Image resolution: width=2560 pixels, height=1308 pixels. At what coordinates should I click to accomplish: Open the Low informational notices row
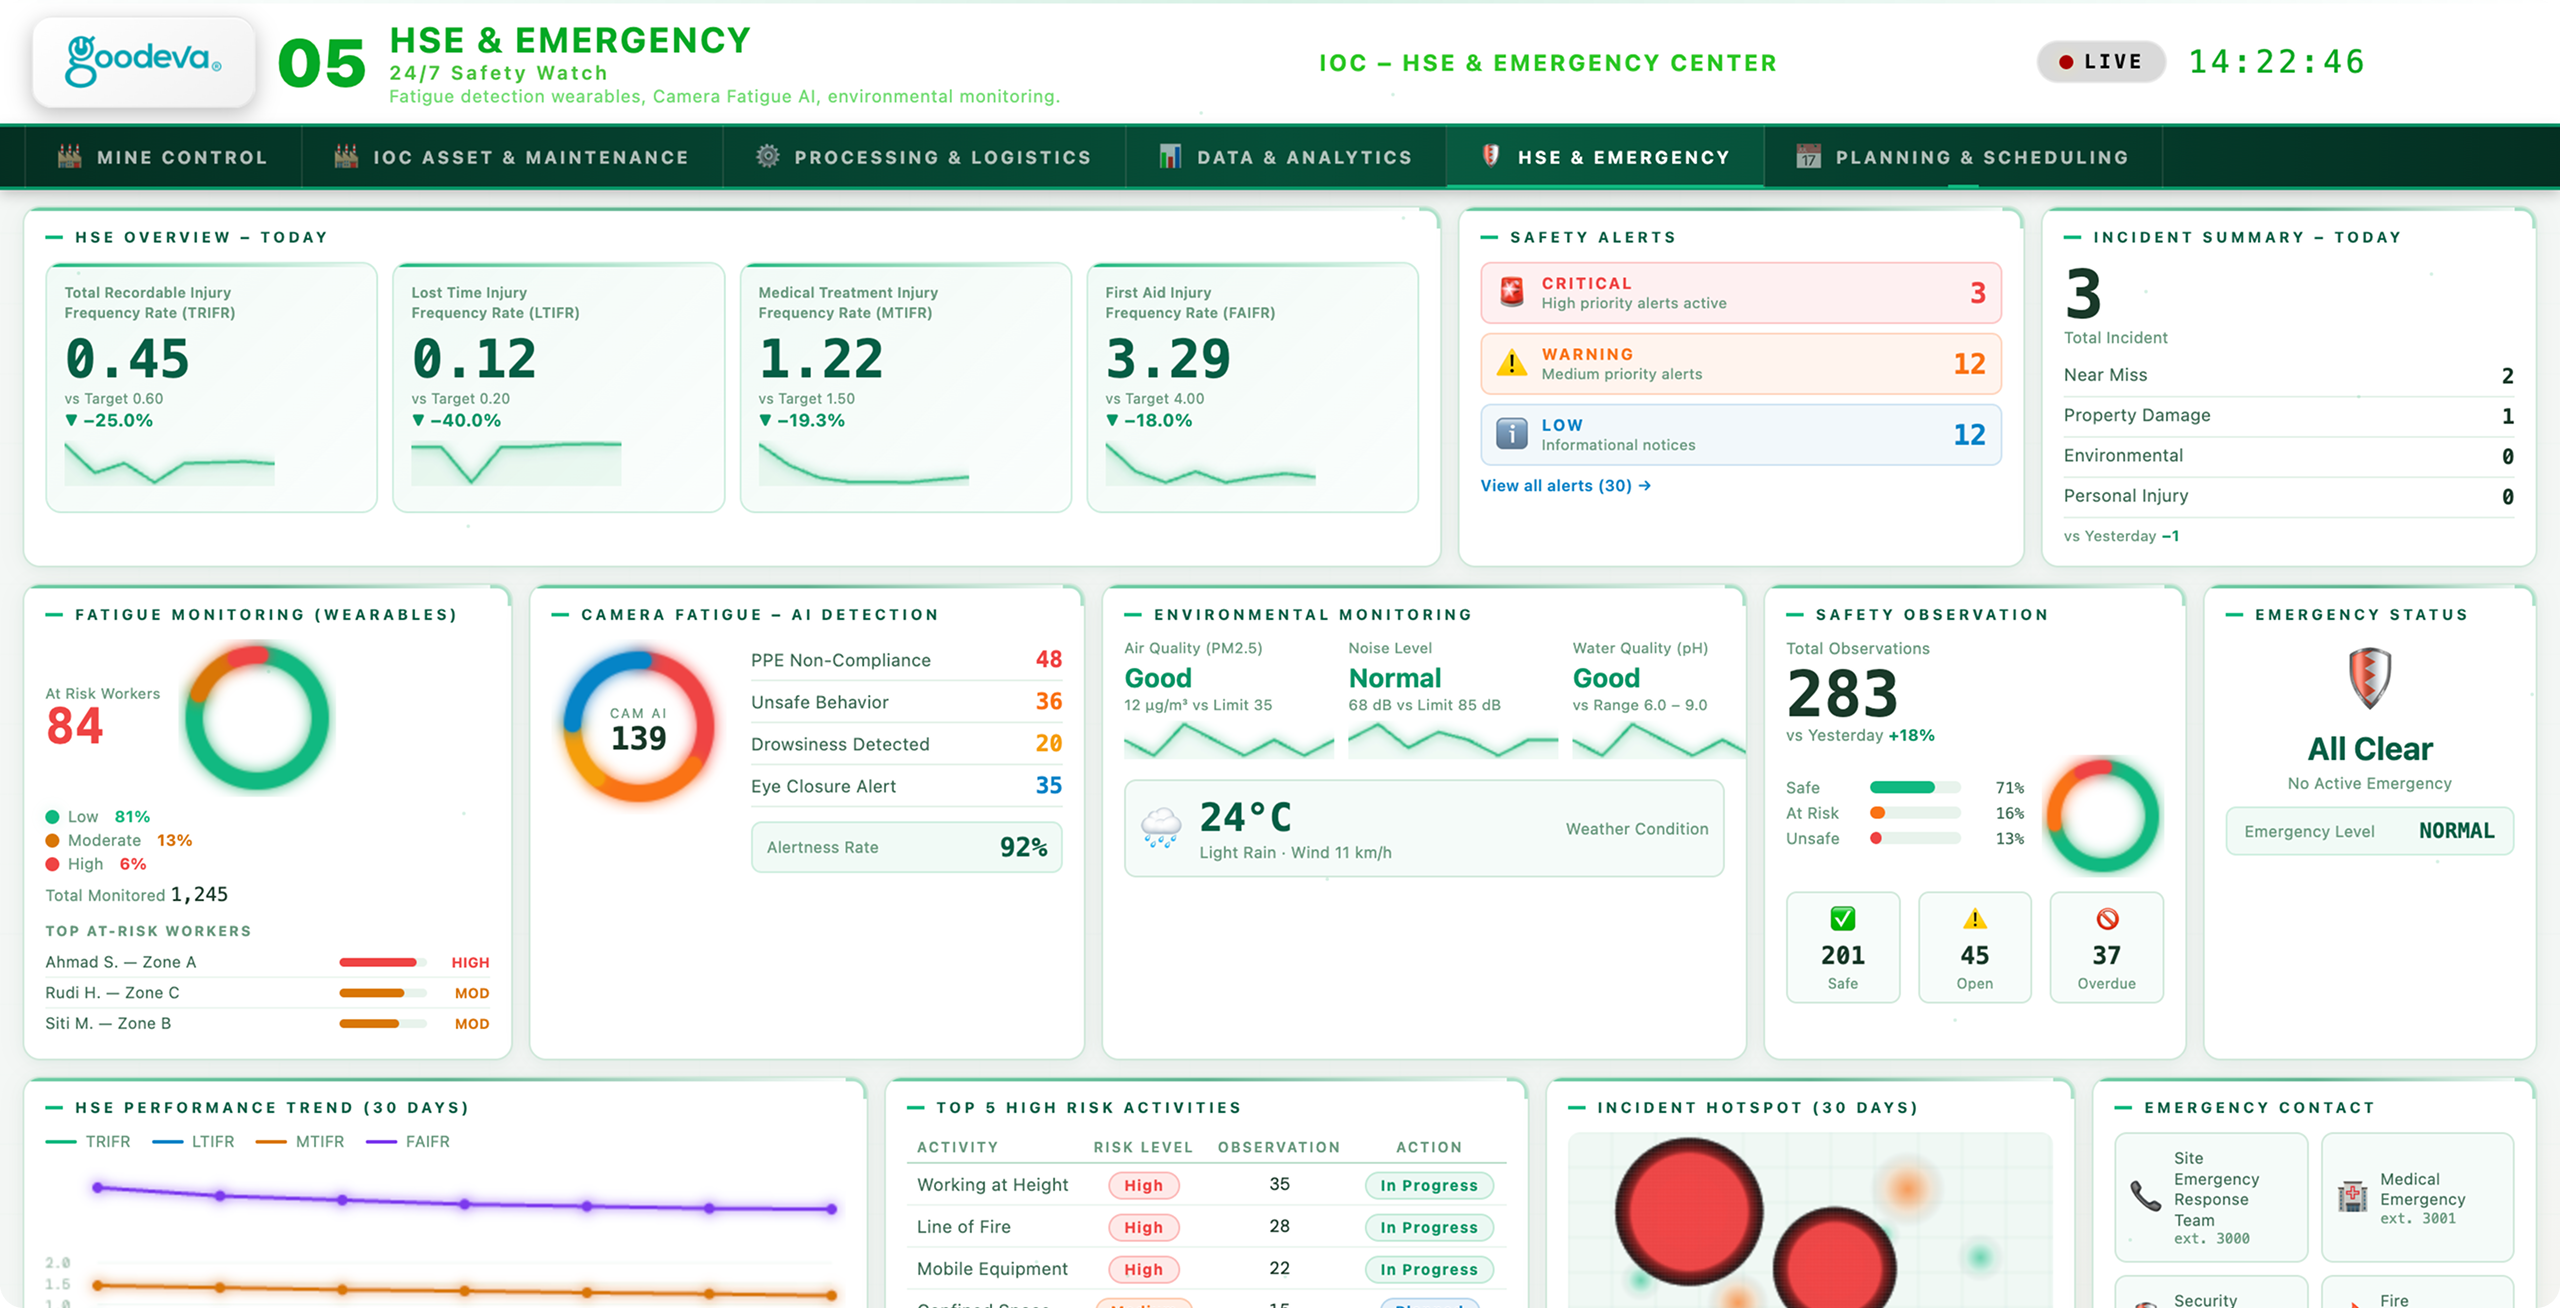click(1741, 434)
